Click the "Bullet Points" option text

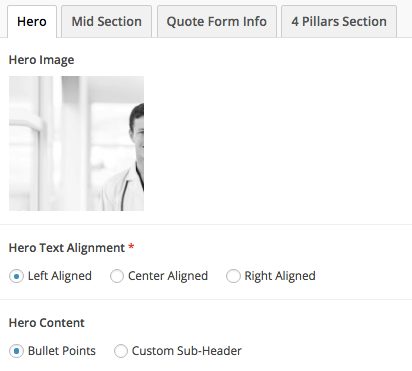tap(62, 351)
